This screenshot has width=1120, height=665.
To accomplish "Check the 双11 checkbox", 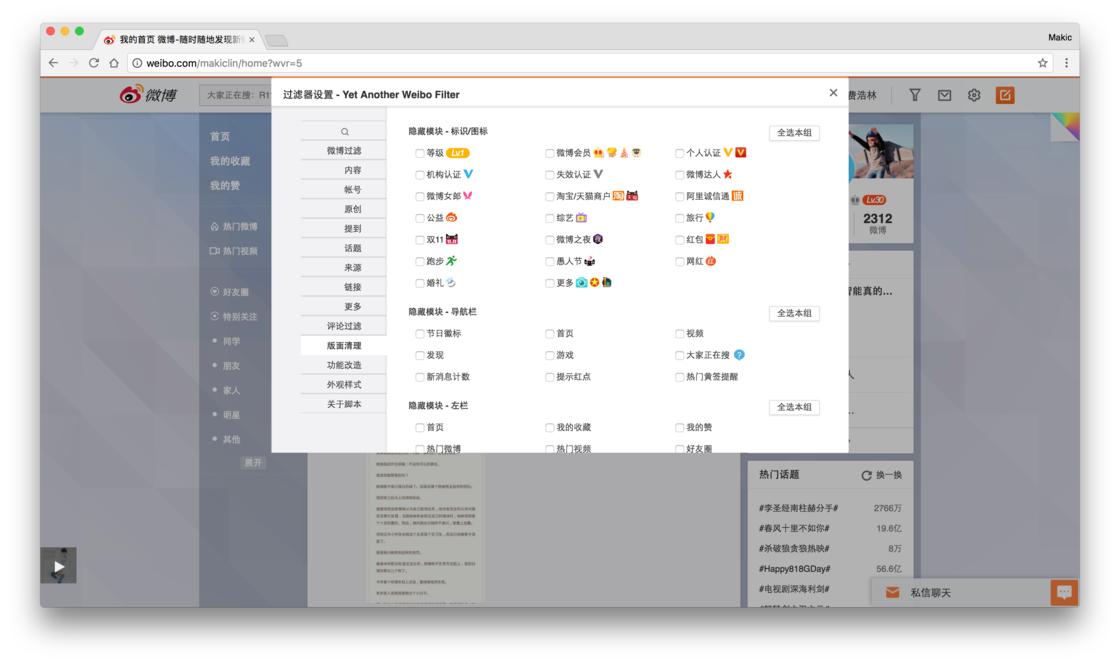I will pos(420,240).
